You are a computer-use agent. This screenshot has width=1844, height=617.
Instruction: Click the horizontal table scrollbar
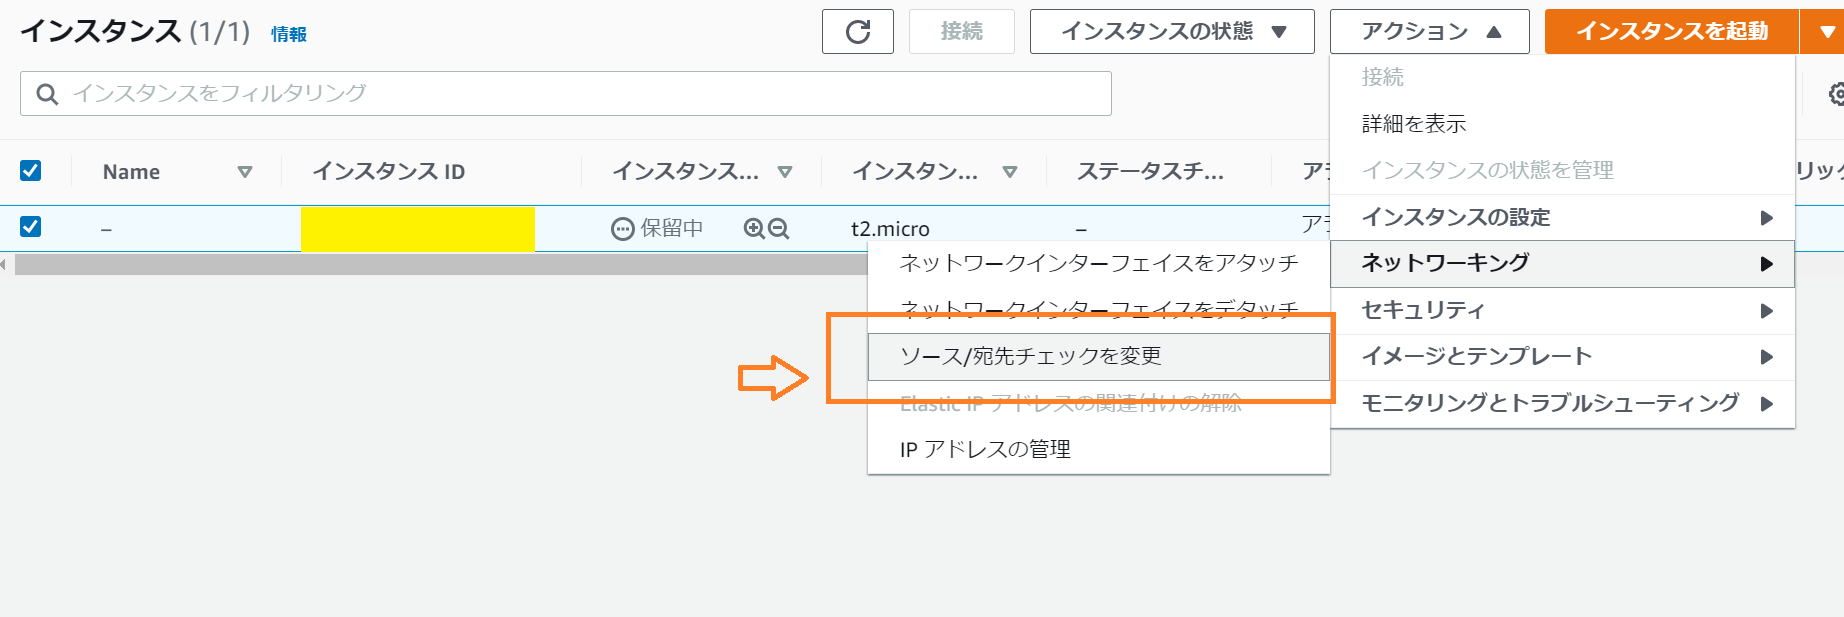[440, 264]
